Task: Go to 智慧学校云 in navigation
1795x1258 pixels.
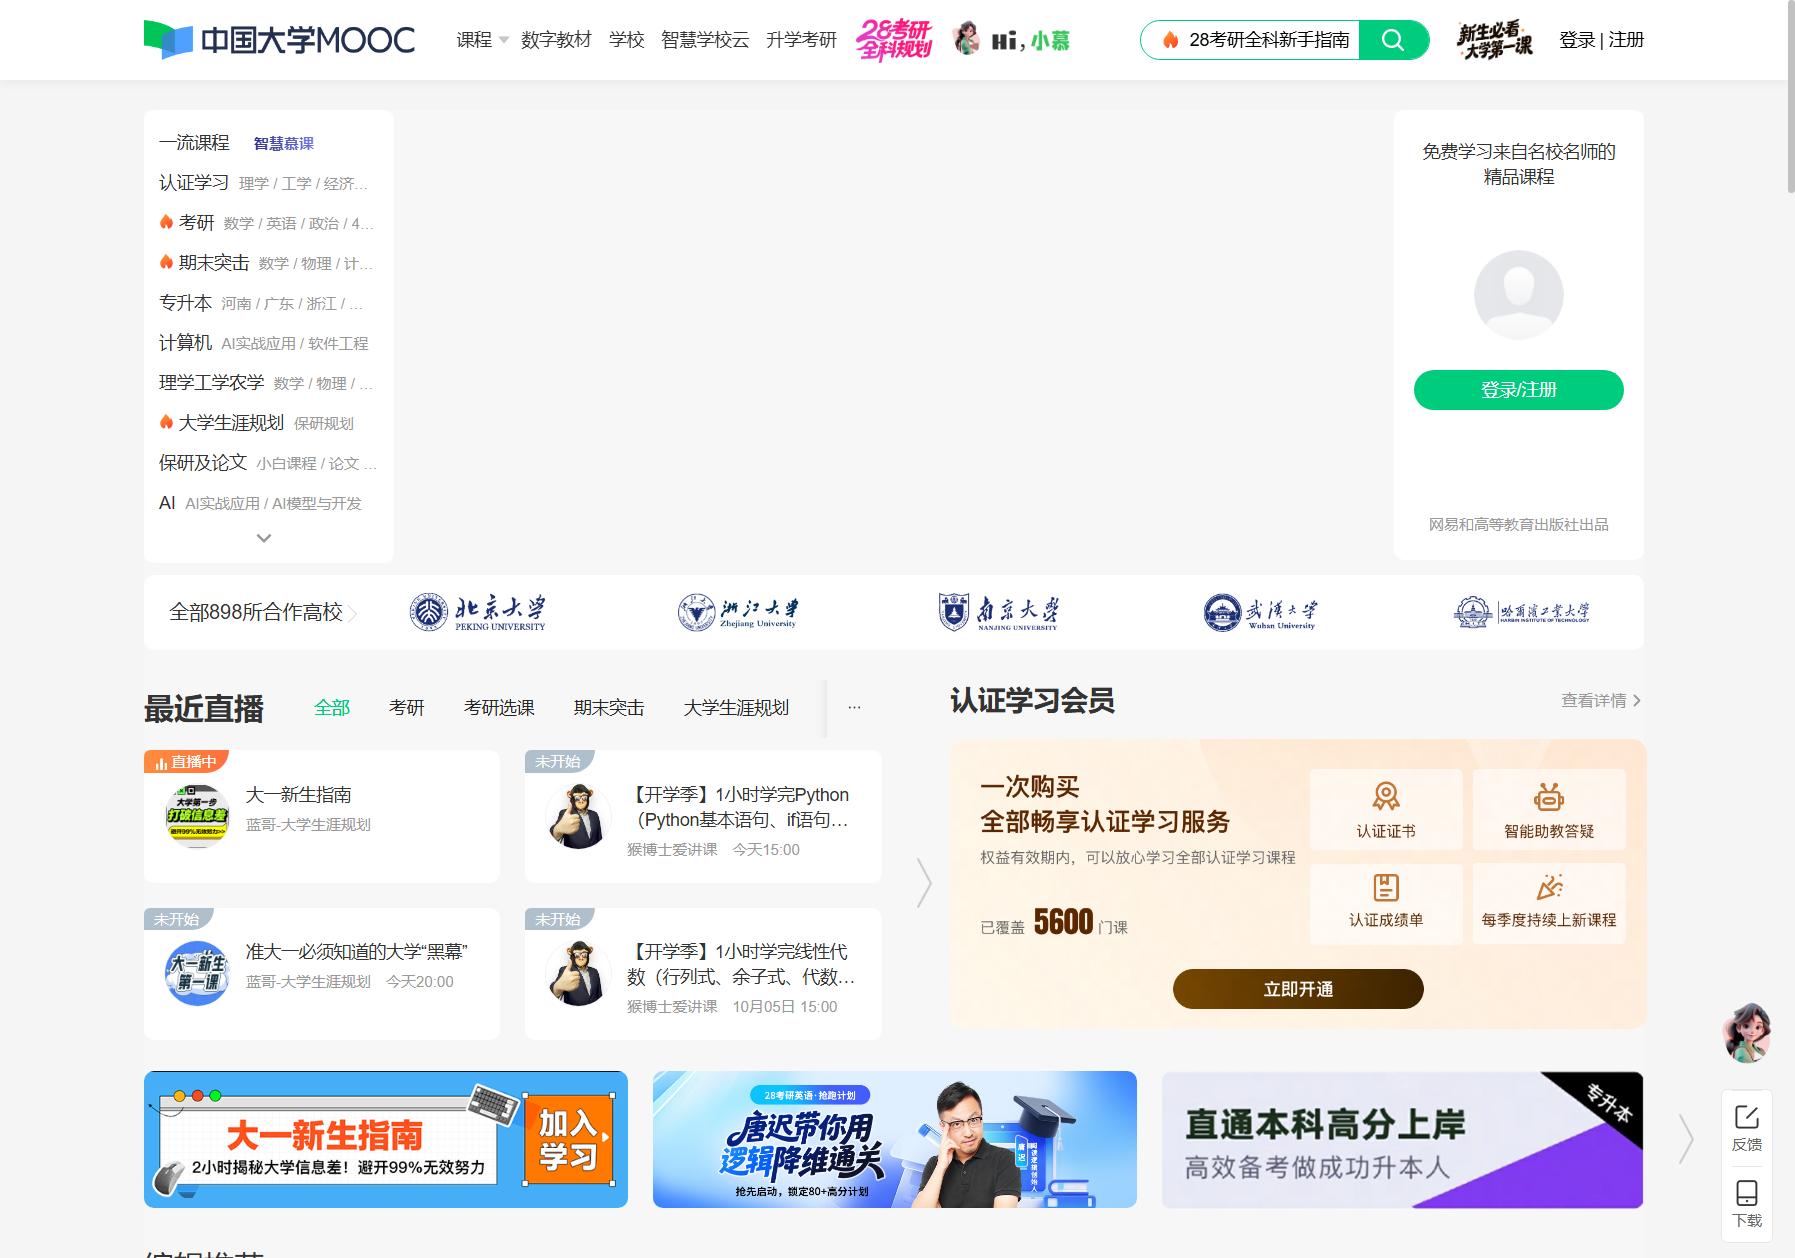Action: point(705,40)
